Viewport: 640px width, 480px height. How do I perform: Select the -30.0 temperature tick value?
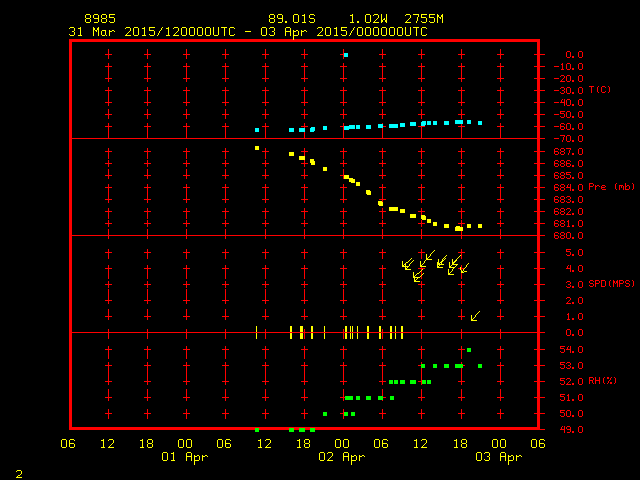568,91
